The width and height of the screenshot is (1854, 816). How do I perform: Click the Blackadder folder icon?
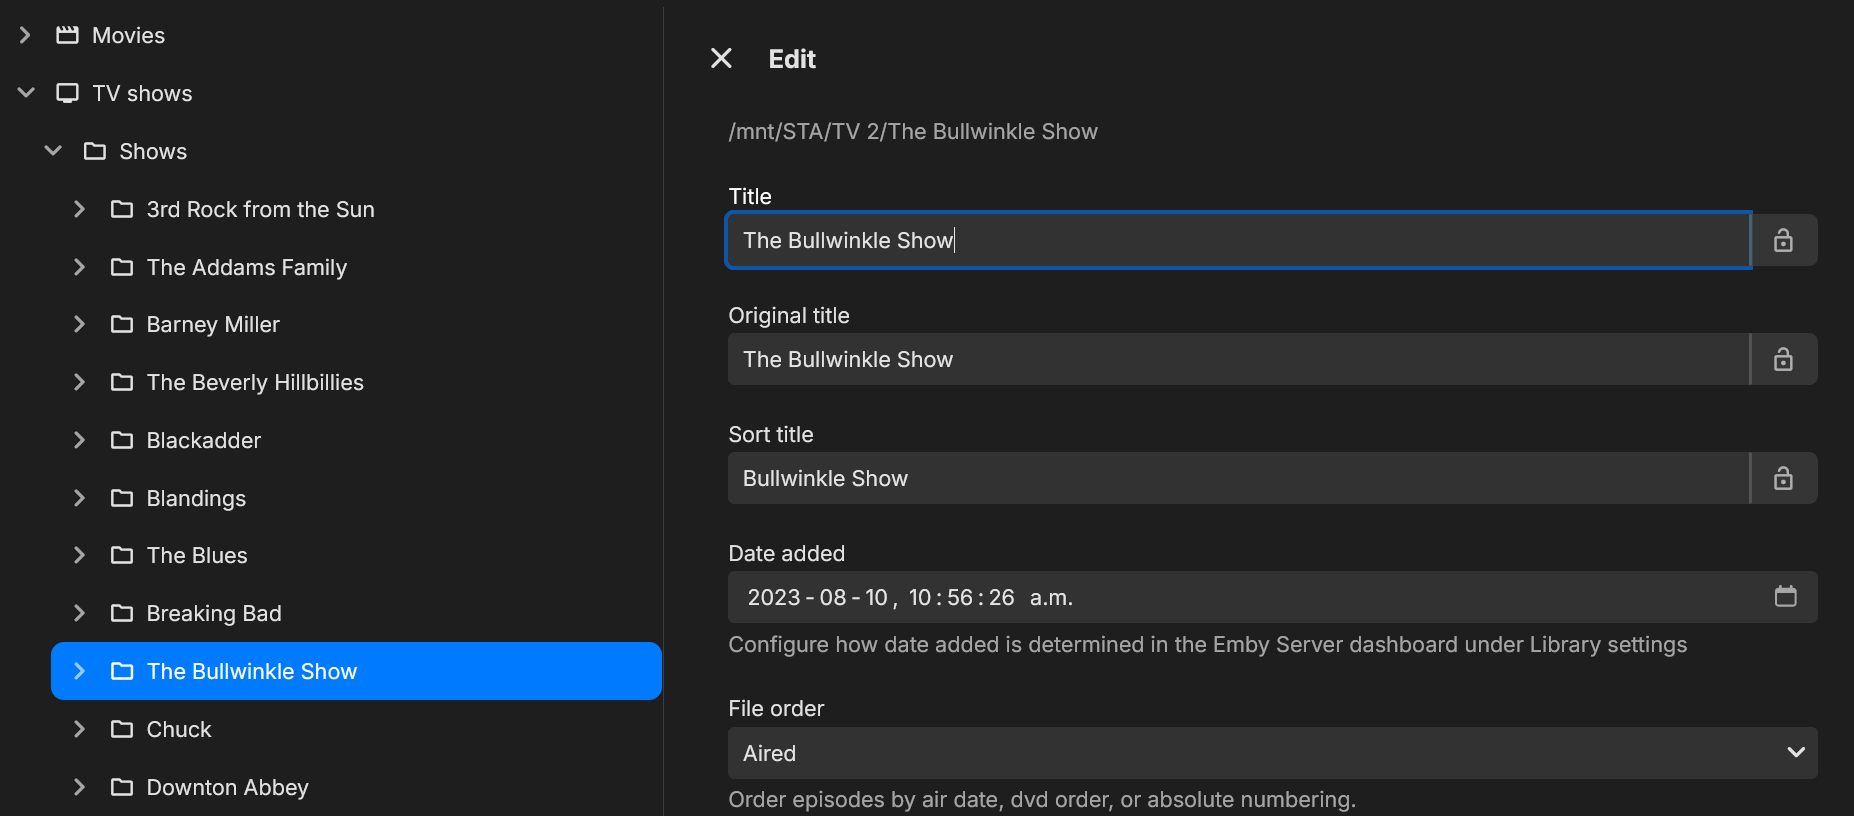click(122, 440)
